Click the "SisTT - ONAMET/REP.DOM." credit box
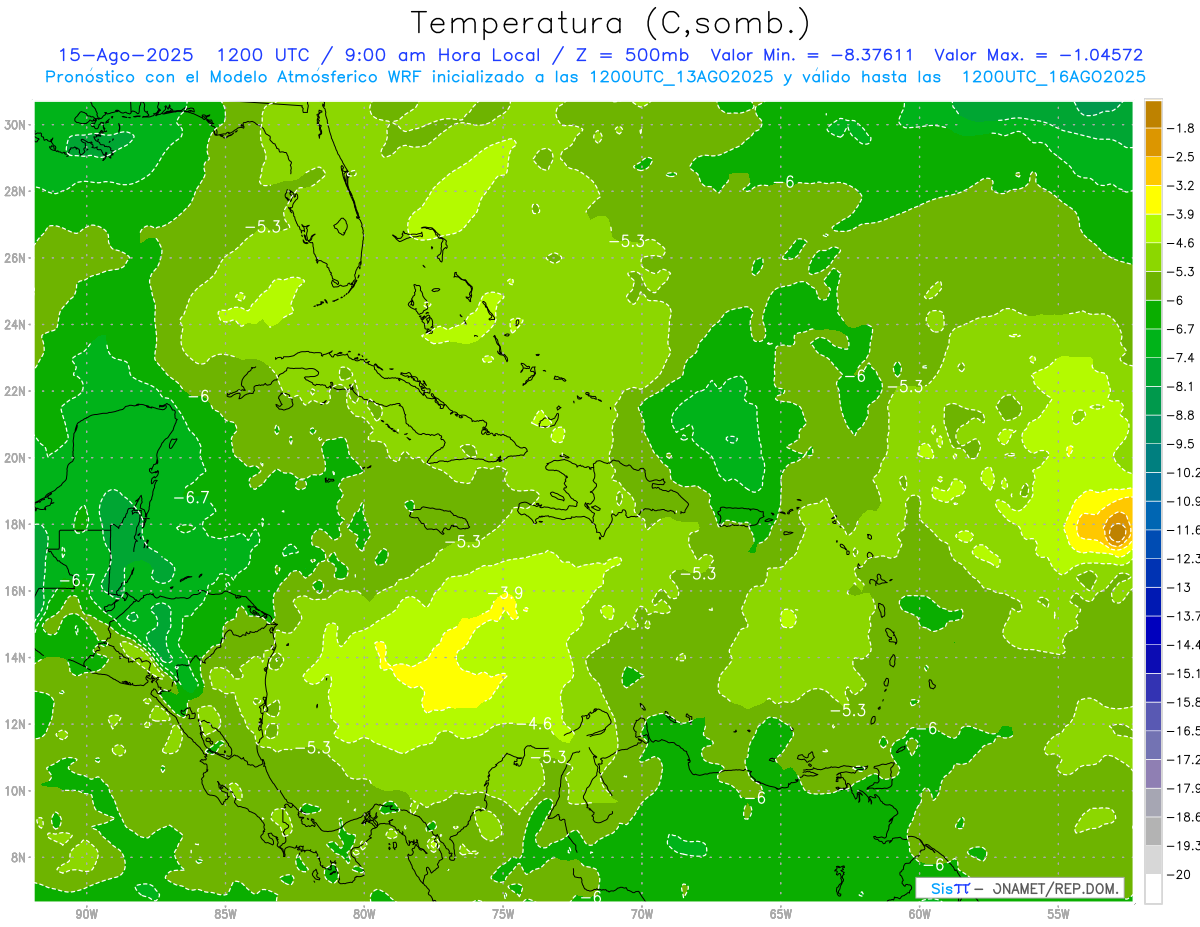The image size is (1200, 927). pyautogui.click(x=1020, y=888)
